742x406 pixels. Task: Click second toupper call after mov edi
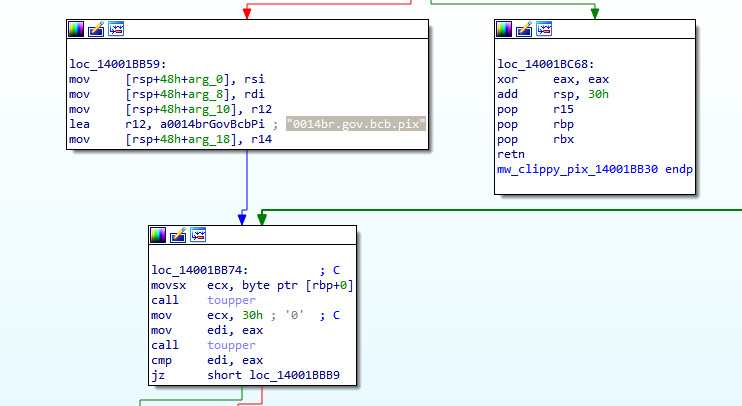pyautogui.click(x=231, y=345)
